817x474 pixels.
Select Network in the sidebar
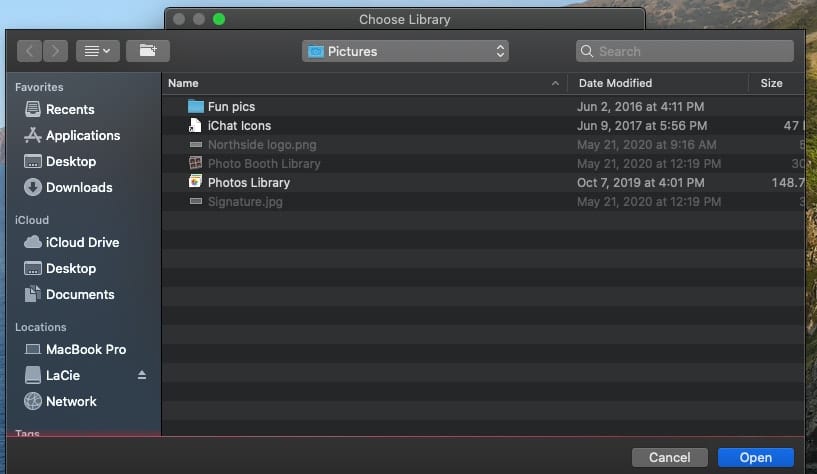pos(71,401)
